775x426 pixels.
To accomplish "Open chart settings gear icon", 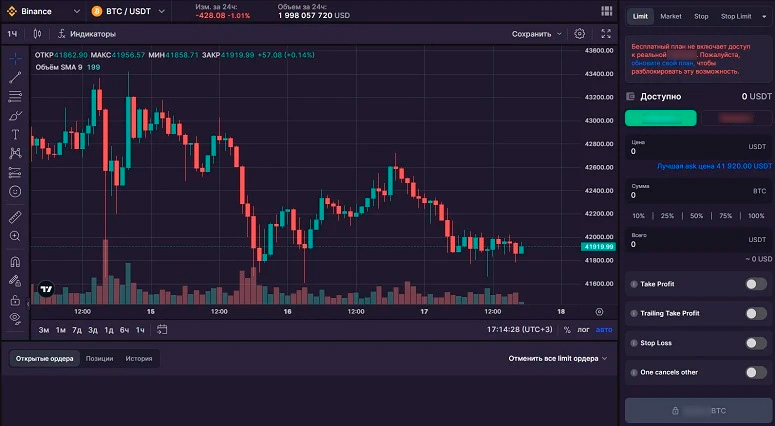I will click(x=580, y=34).
